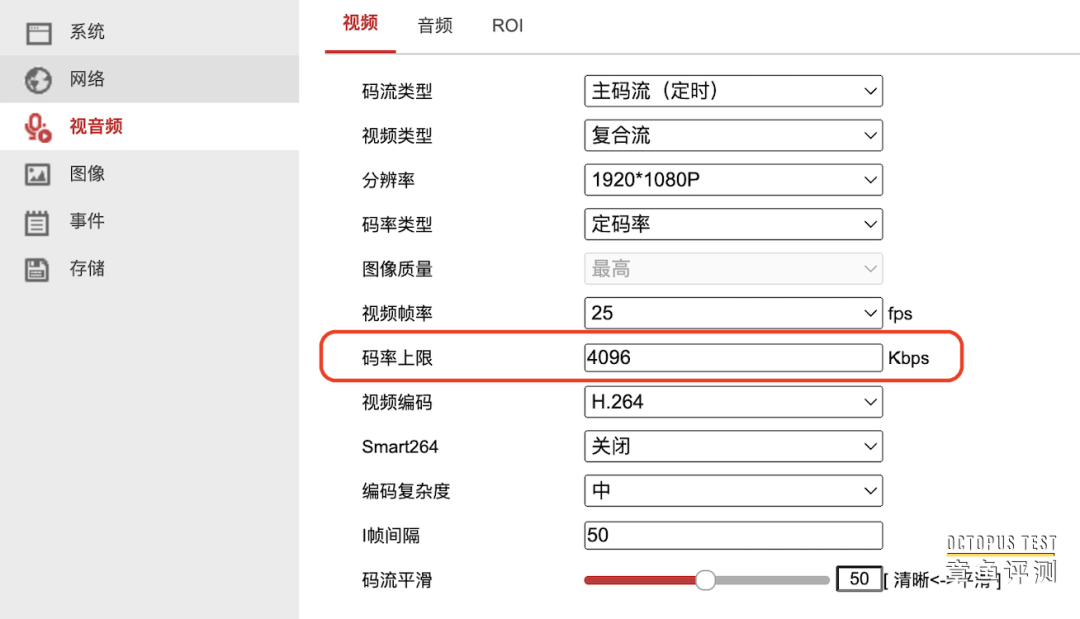Viewport: 1080px width, 619px height.
Task: Click the 事件 calendar icon
Action: click(37, 221)
